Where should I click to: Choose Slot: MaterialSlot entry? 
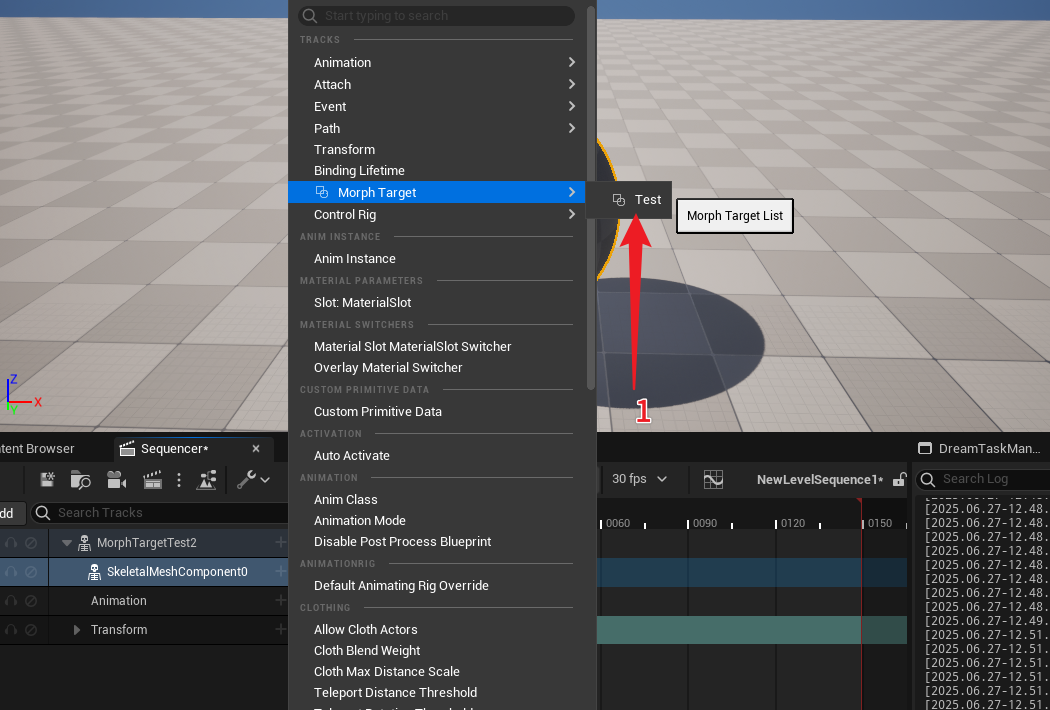(437, 303)
